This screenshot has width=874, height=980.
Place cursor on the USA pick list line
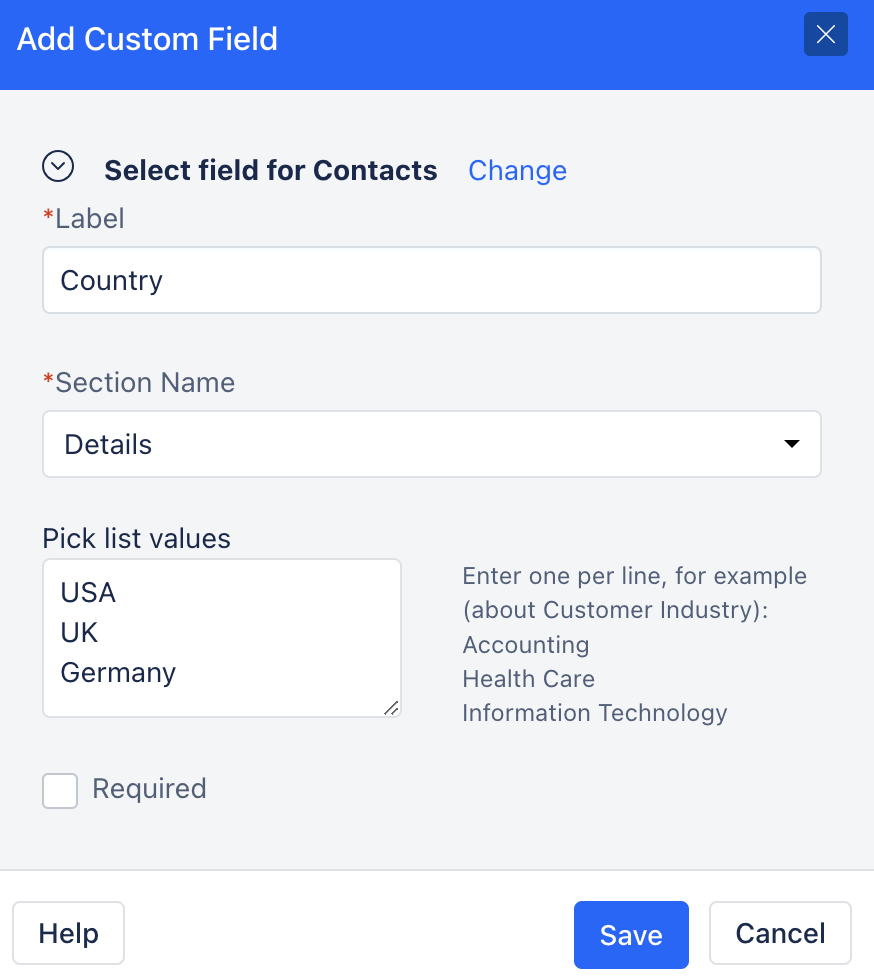tap(88, 592)
